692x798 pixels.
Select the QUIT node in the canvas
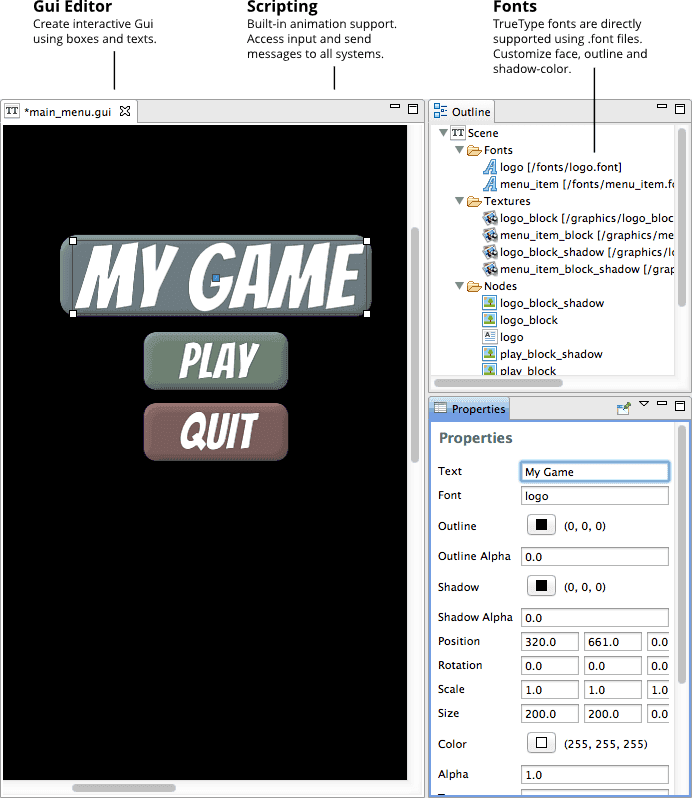(216, 432)
